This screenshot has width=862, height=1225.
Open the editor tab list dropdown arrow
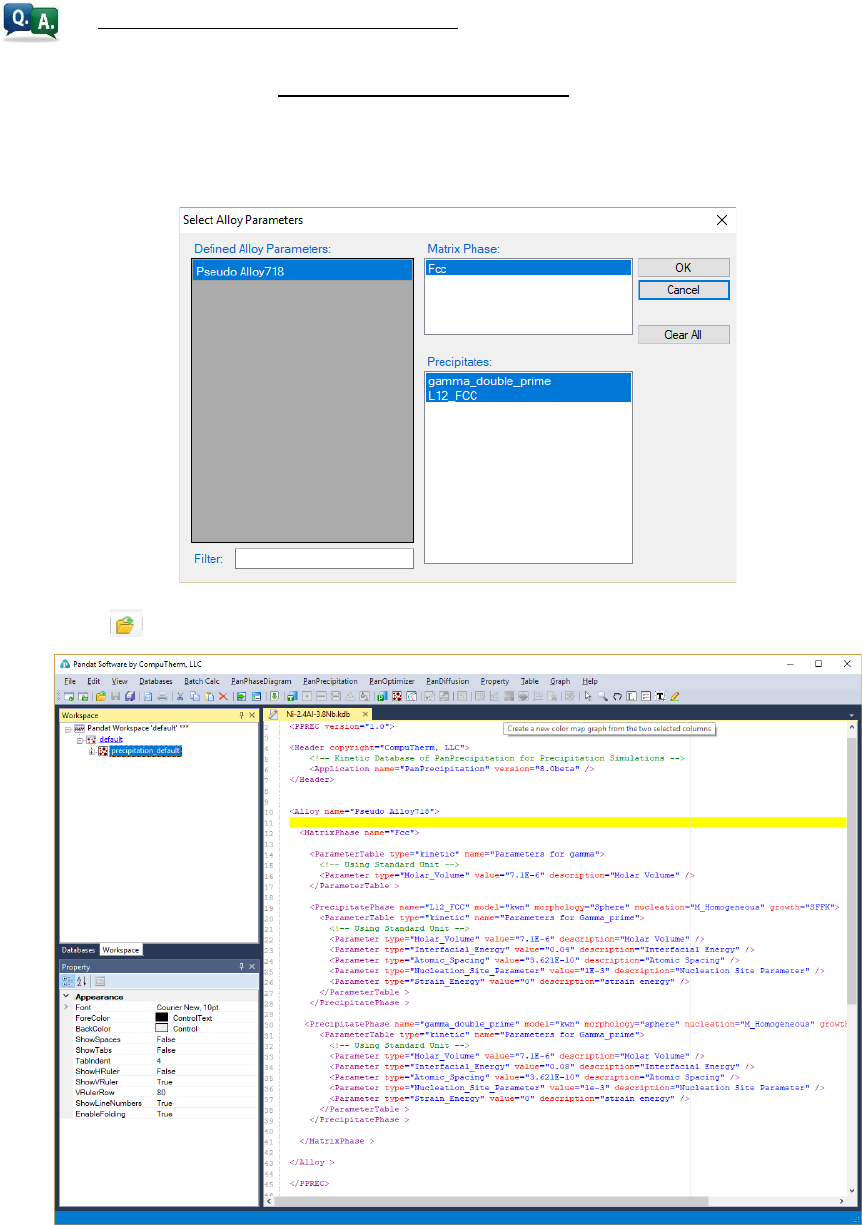tap(851, 716)
